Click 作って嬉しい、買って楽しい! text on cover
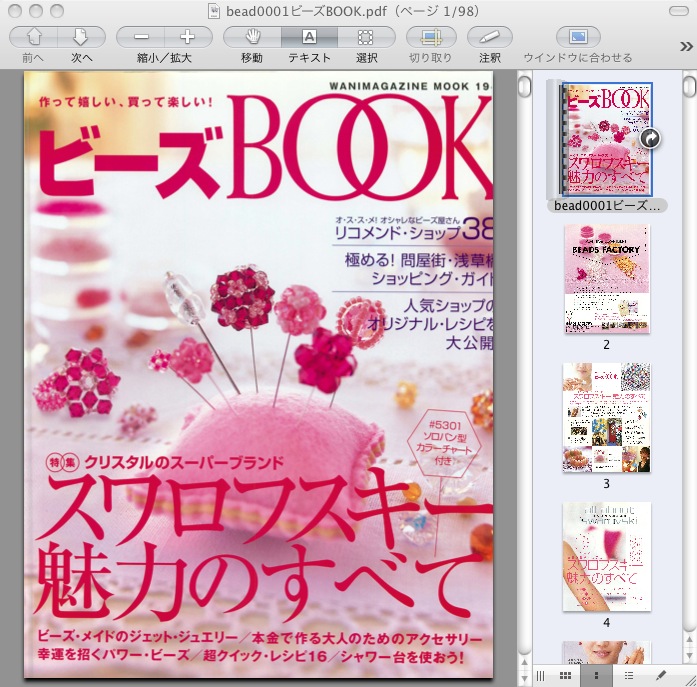697x687 pixels. pyautogui.click(x=126, y=102)
